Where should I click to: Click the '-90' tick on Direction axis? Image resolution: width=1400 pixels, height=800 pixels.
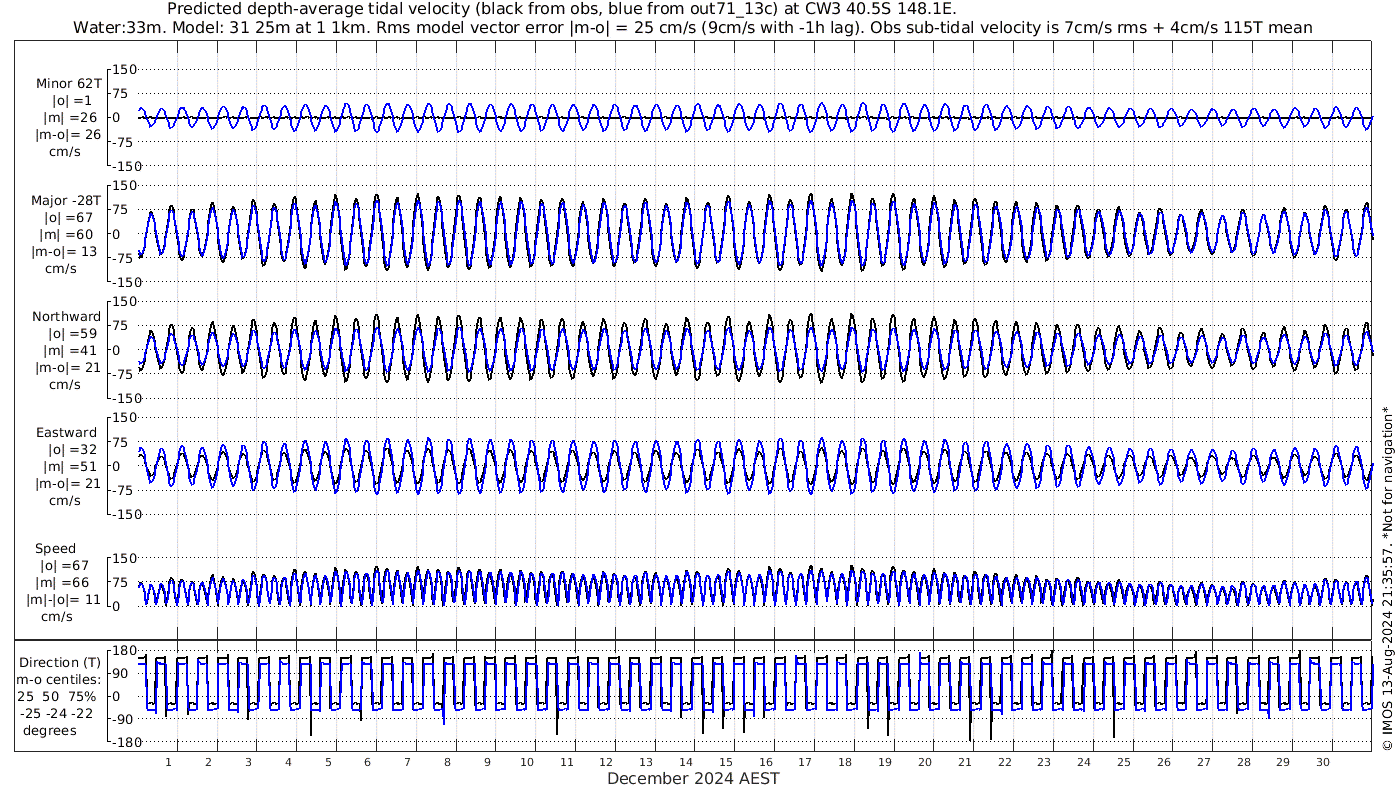(124, 720)
